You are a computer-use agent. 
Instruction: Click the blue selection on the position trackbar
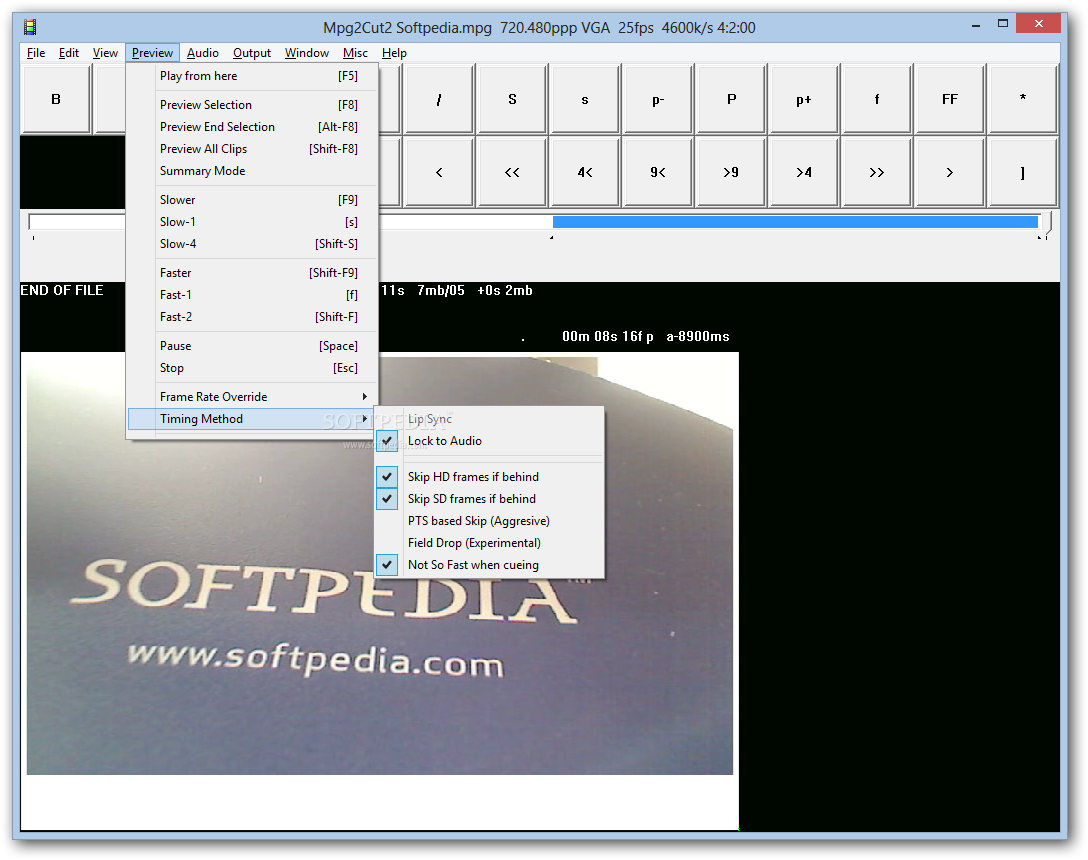(795, 222)
